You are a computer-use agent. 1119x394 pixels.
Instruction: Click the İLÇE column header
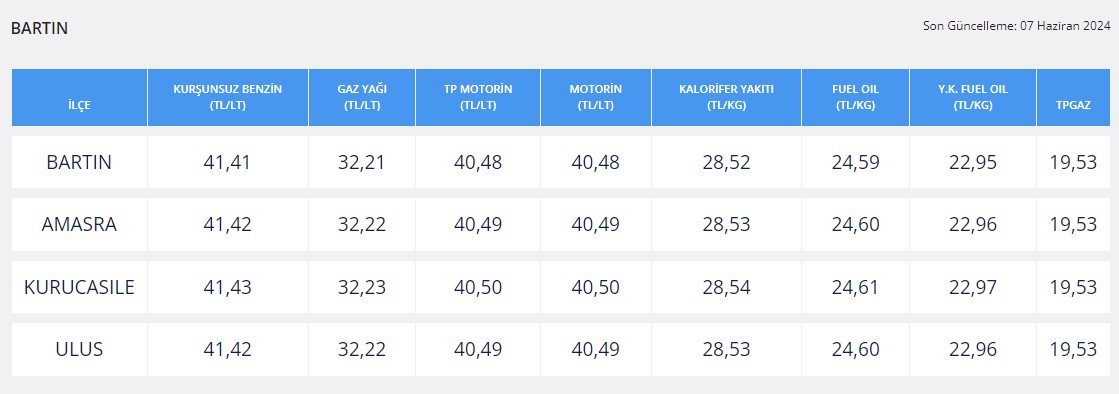79,98
